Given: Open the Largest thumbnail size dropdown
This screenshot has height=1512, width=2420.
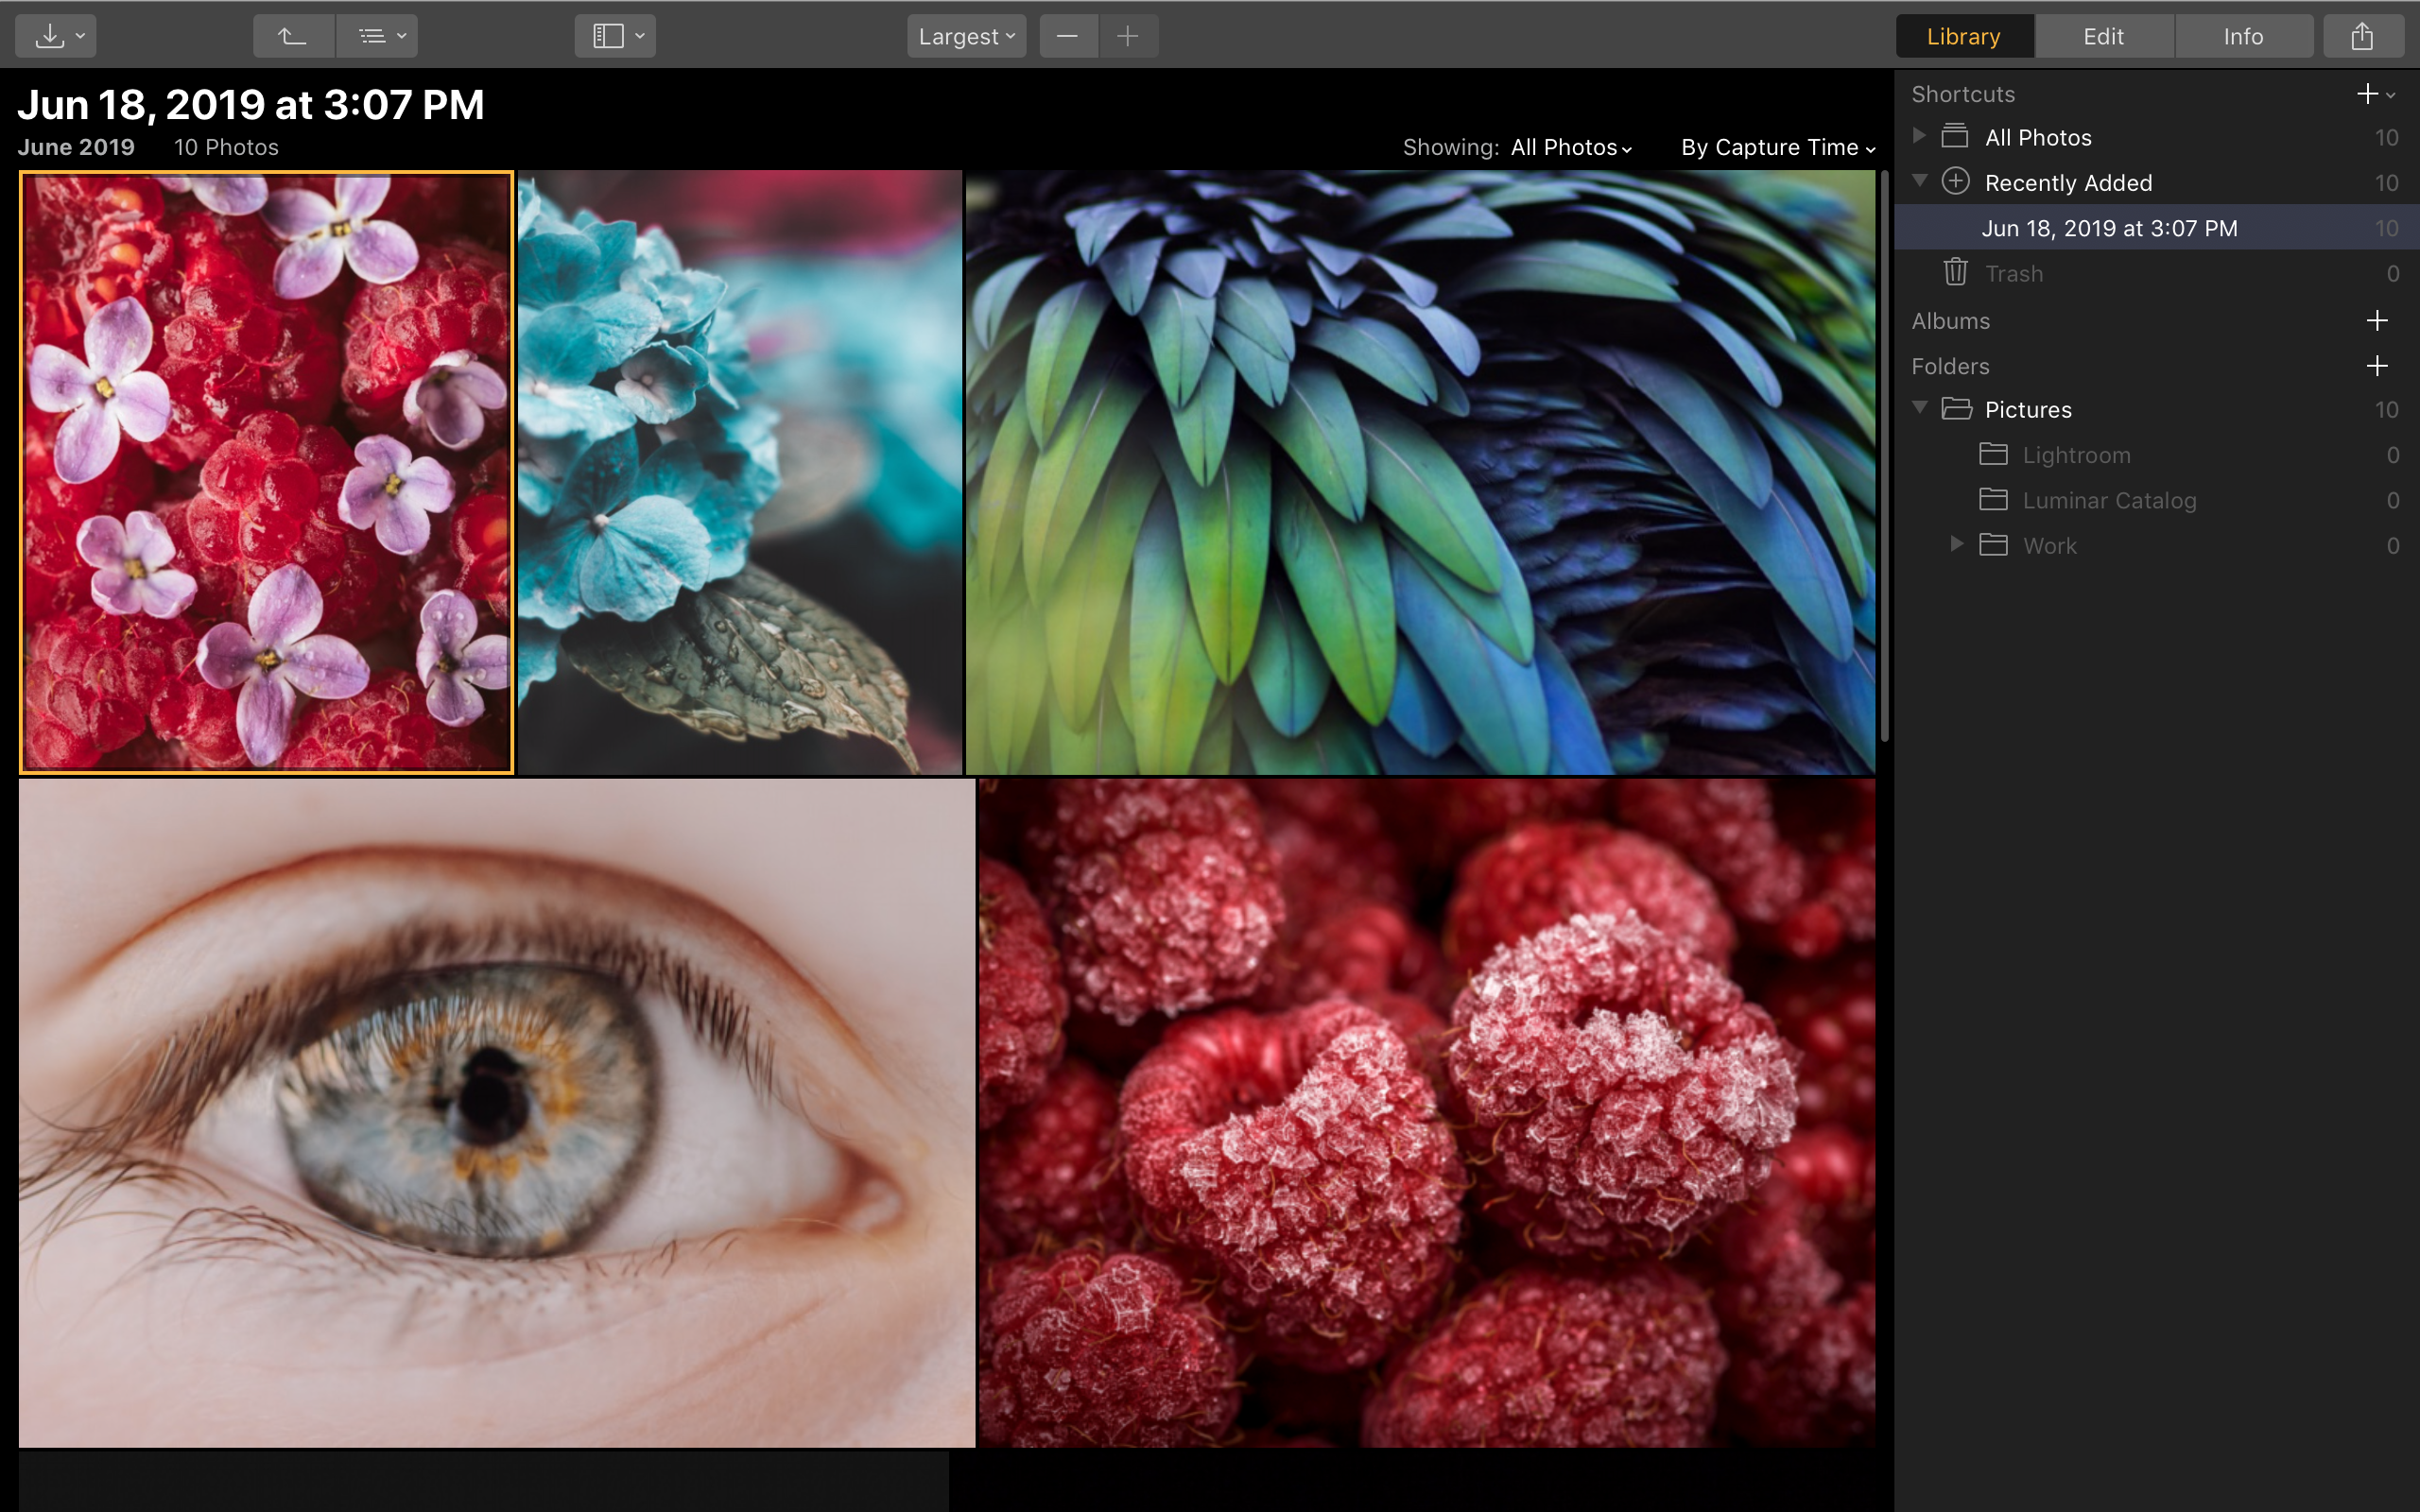Looking at the screenshot, I should coord(964,35).
